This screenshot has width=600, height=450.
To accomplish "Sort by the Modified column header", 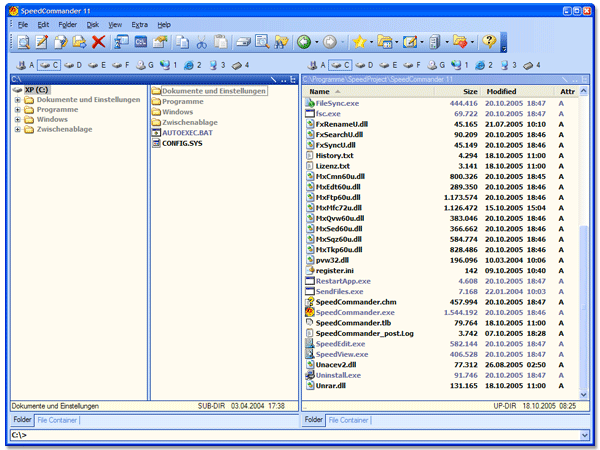I will click(518, 92).
